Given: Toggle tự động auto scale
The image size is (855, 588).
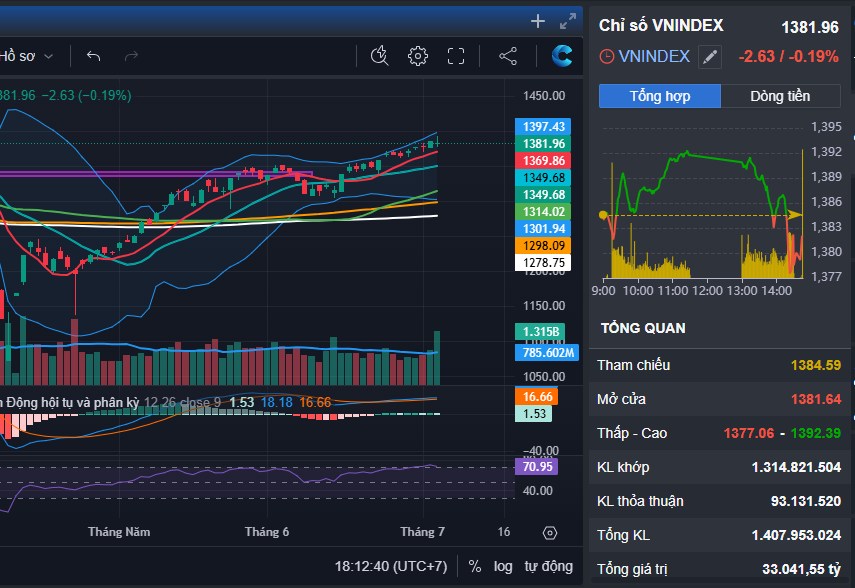Looking at the screenshot, I should click(x=549, y=567).
